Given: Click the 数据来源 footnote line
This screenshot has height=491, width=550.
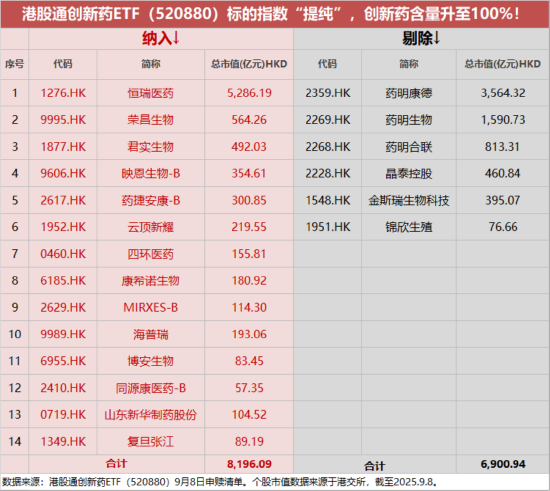Looking at the screenshot, I should click(x=220, y=482).
